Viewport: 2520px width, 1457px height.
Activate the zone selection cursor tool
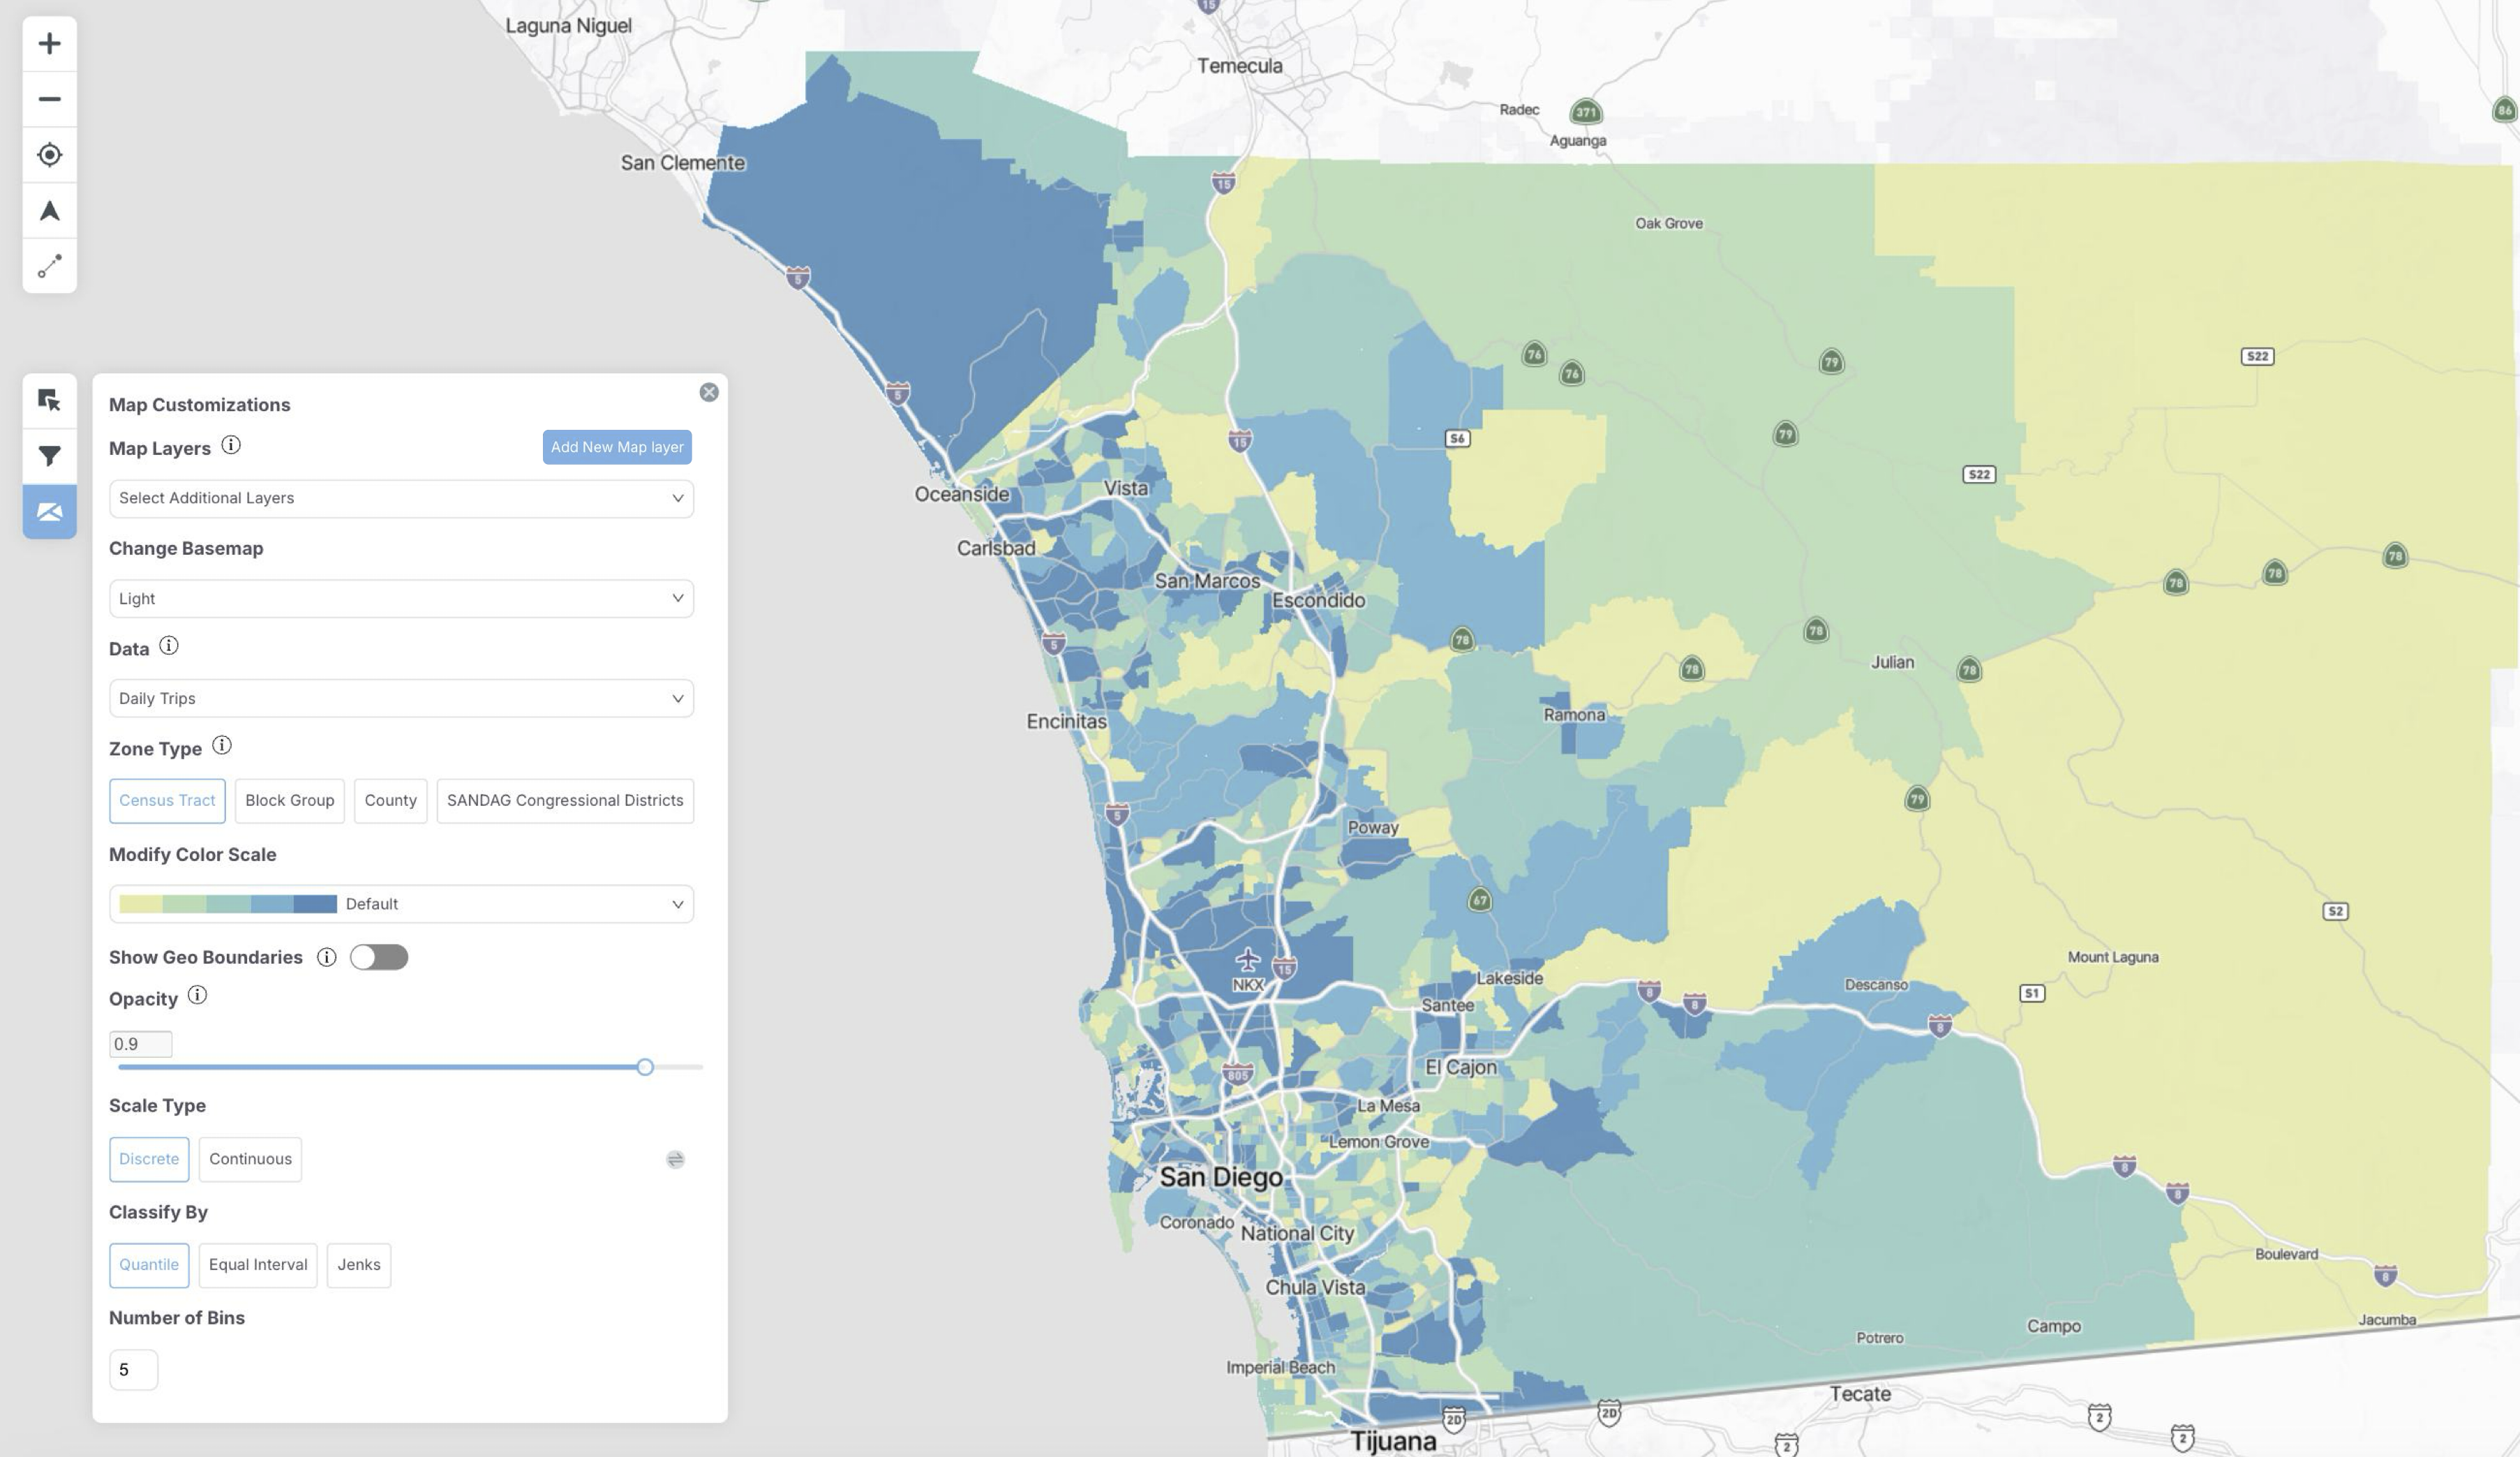pyautogui.click(x=49, y=400)
